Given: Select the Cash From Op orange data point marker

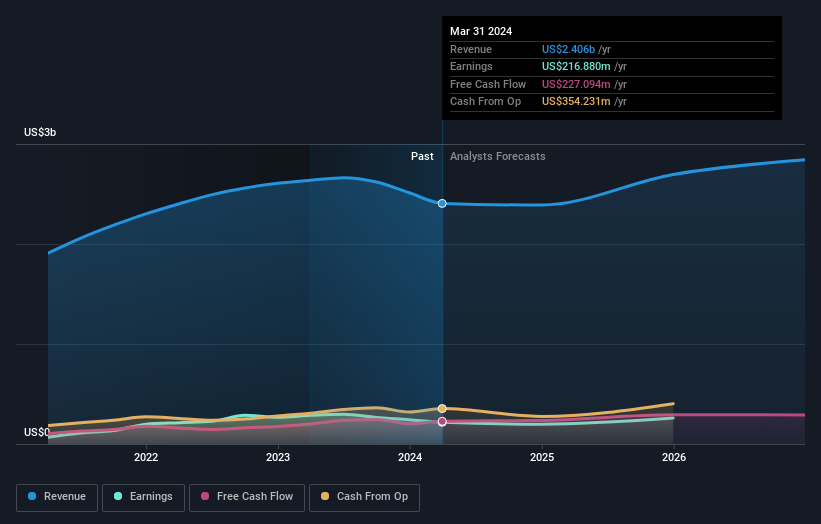Looking at the screenshot, I should [x=442, y=408].
